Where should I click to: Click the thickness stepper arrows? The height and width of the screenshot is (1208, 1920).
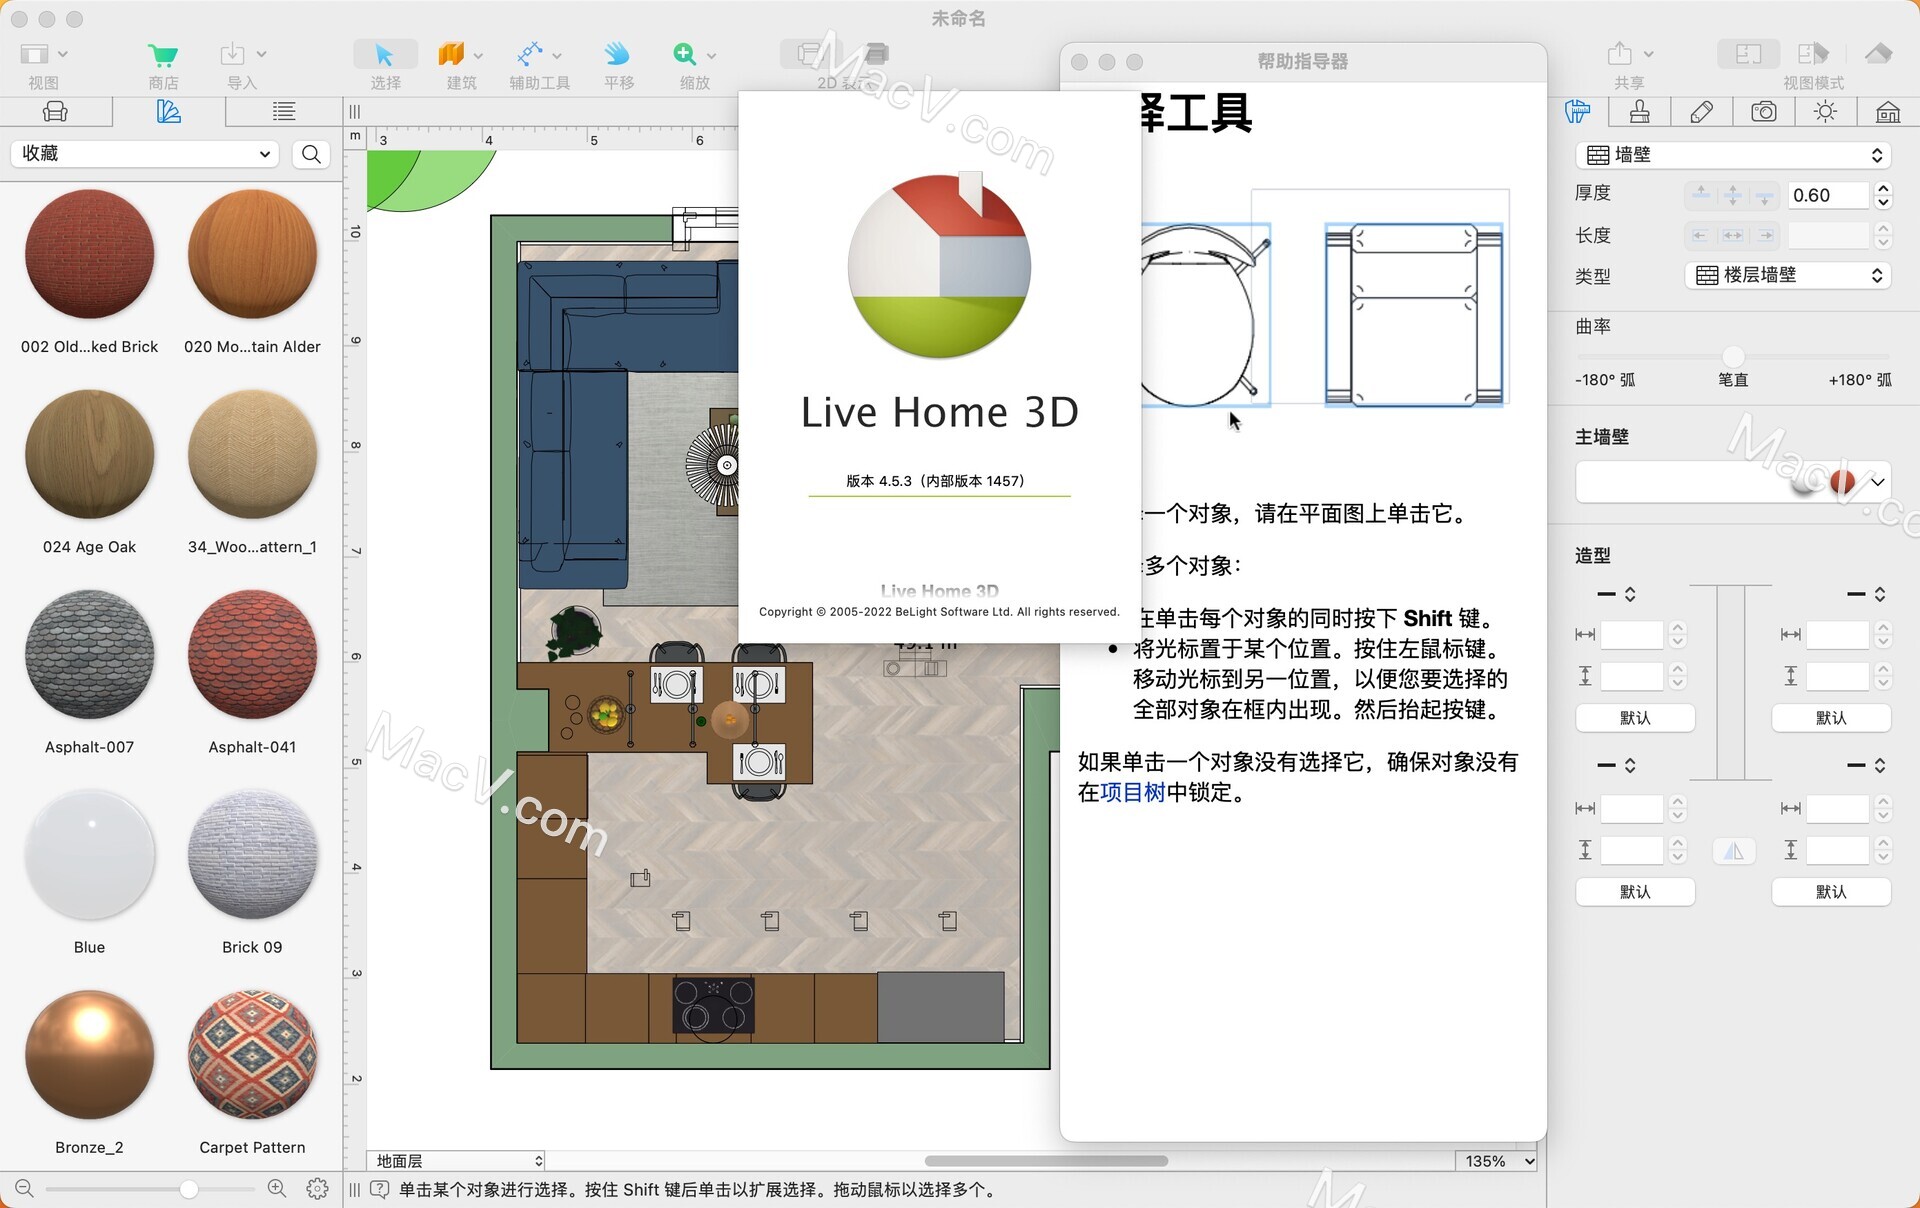tap(1883, 195)
